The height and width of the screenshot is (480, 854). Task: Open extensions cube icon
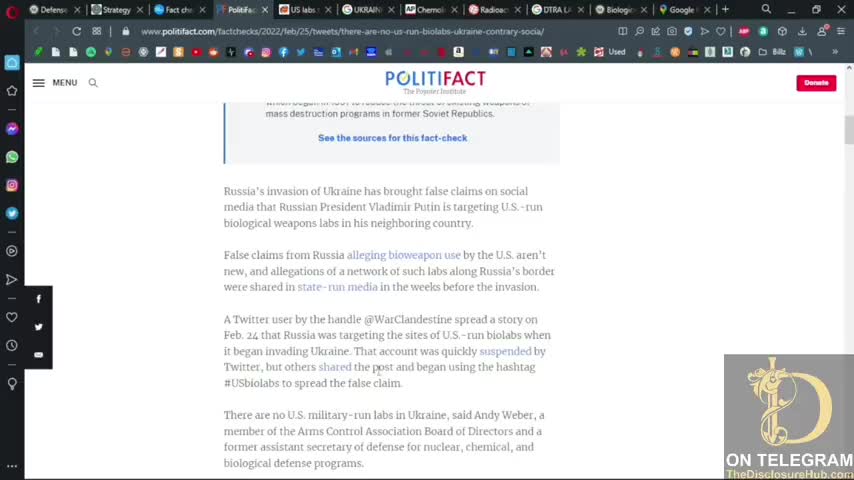(x=782, y=32)
